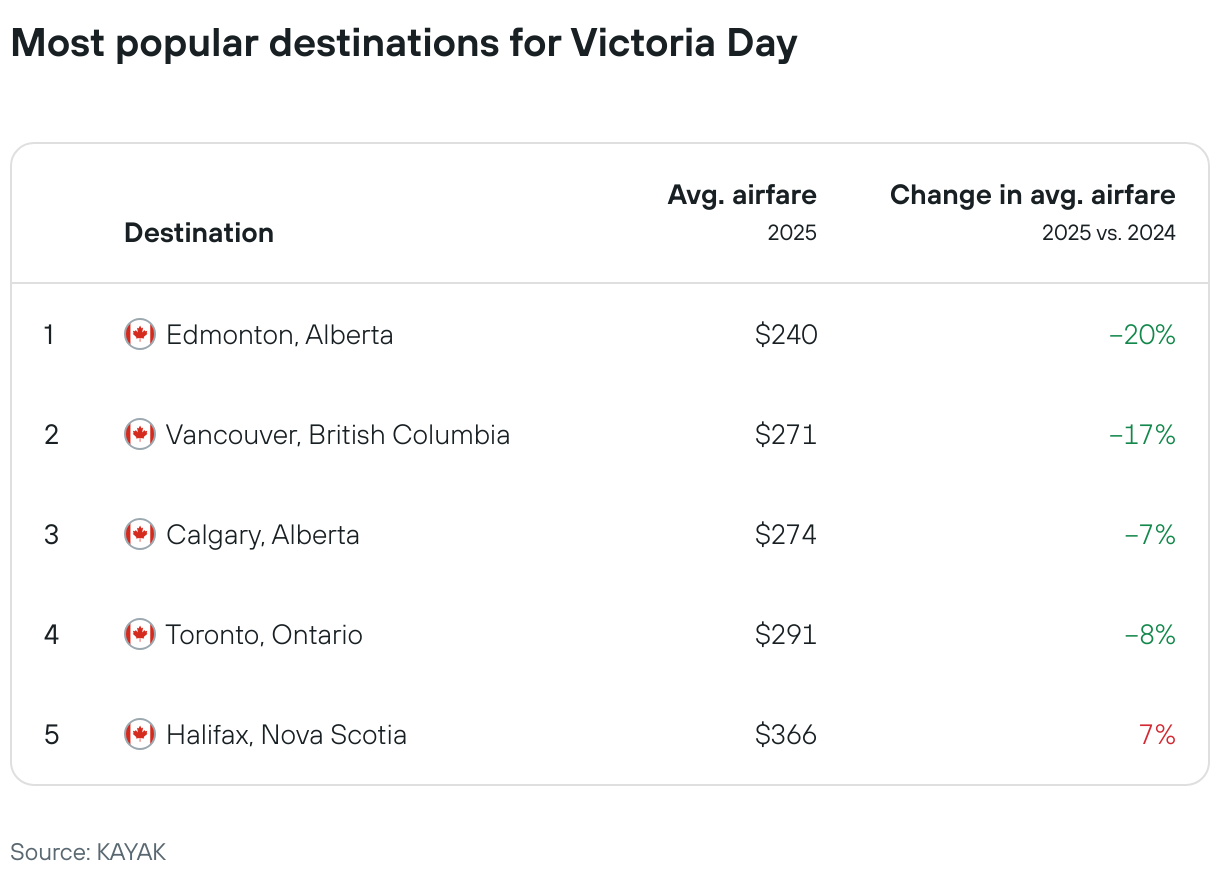
Task: Click the $240 airfare for Edmonton
Action: pos(786,334)
